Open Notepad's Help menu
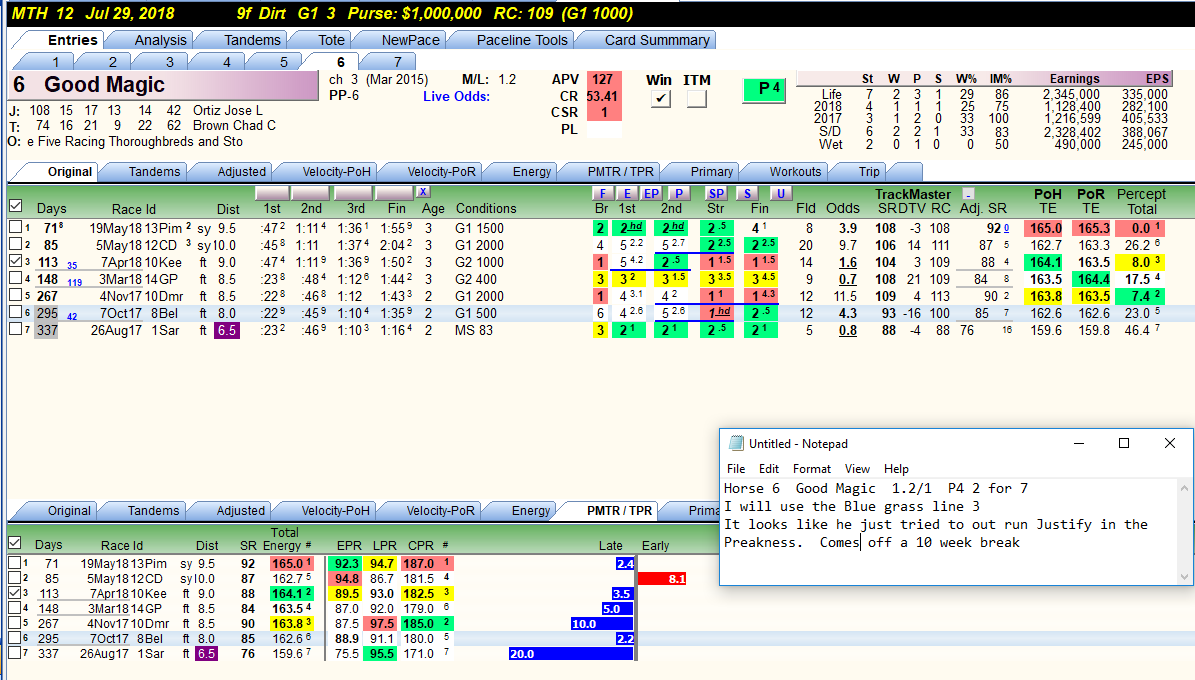This screenshot has height=680, width=1195. (x=896, y=469)
